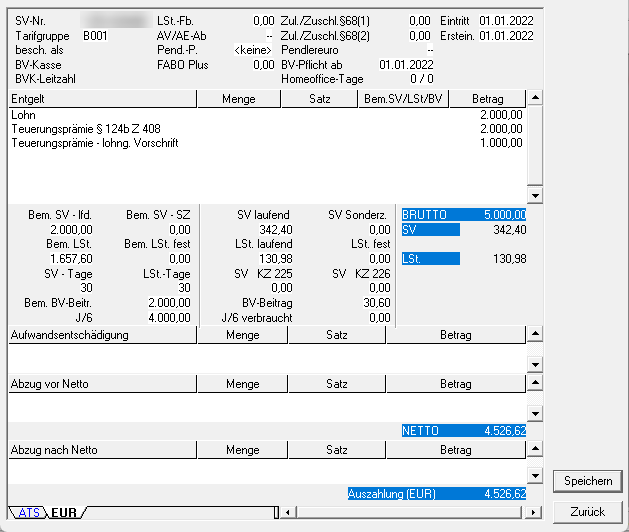Click left arrow of horizontal scrollbar
This screenshot has width=629, height=532.
click(289, 513)
